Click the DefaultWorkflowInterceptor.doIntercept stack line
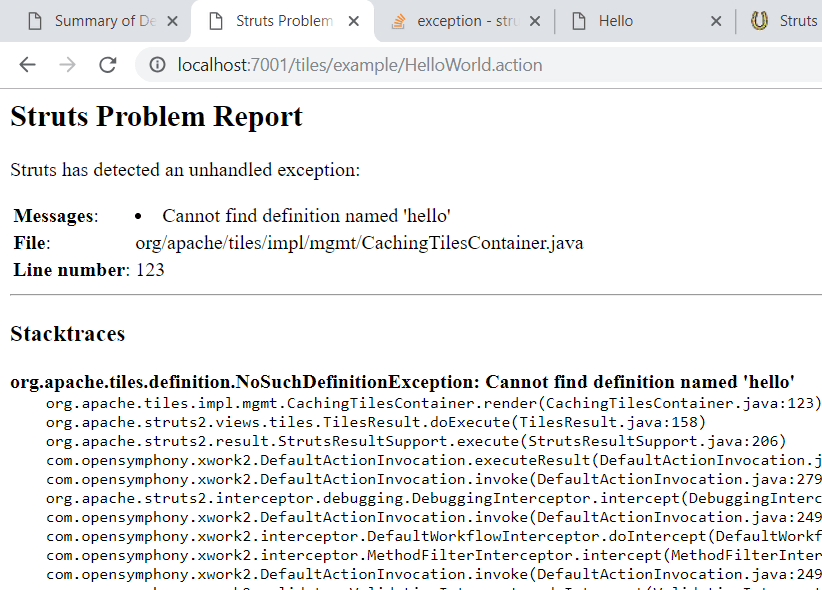Screen dimensions: 822x590 tap(434, 537)
